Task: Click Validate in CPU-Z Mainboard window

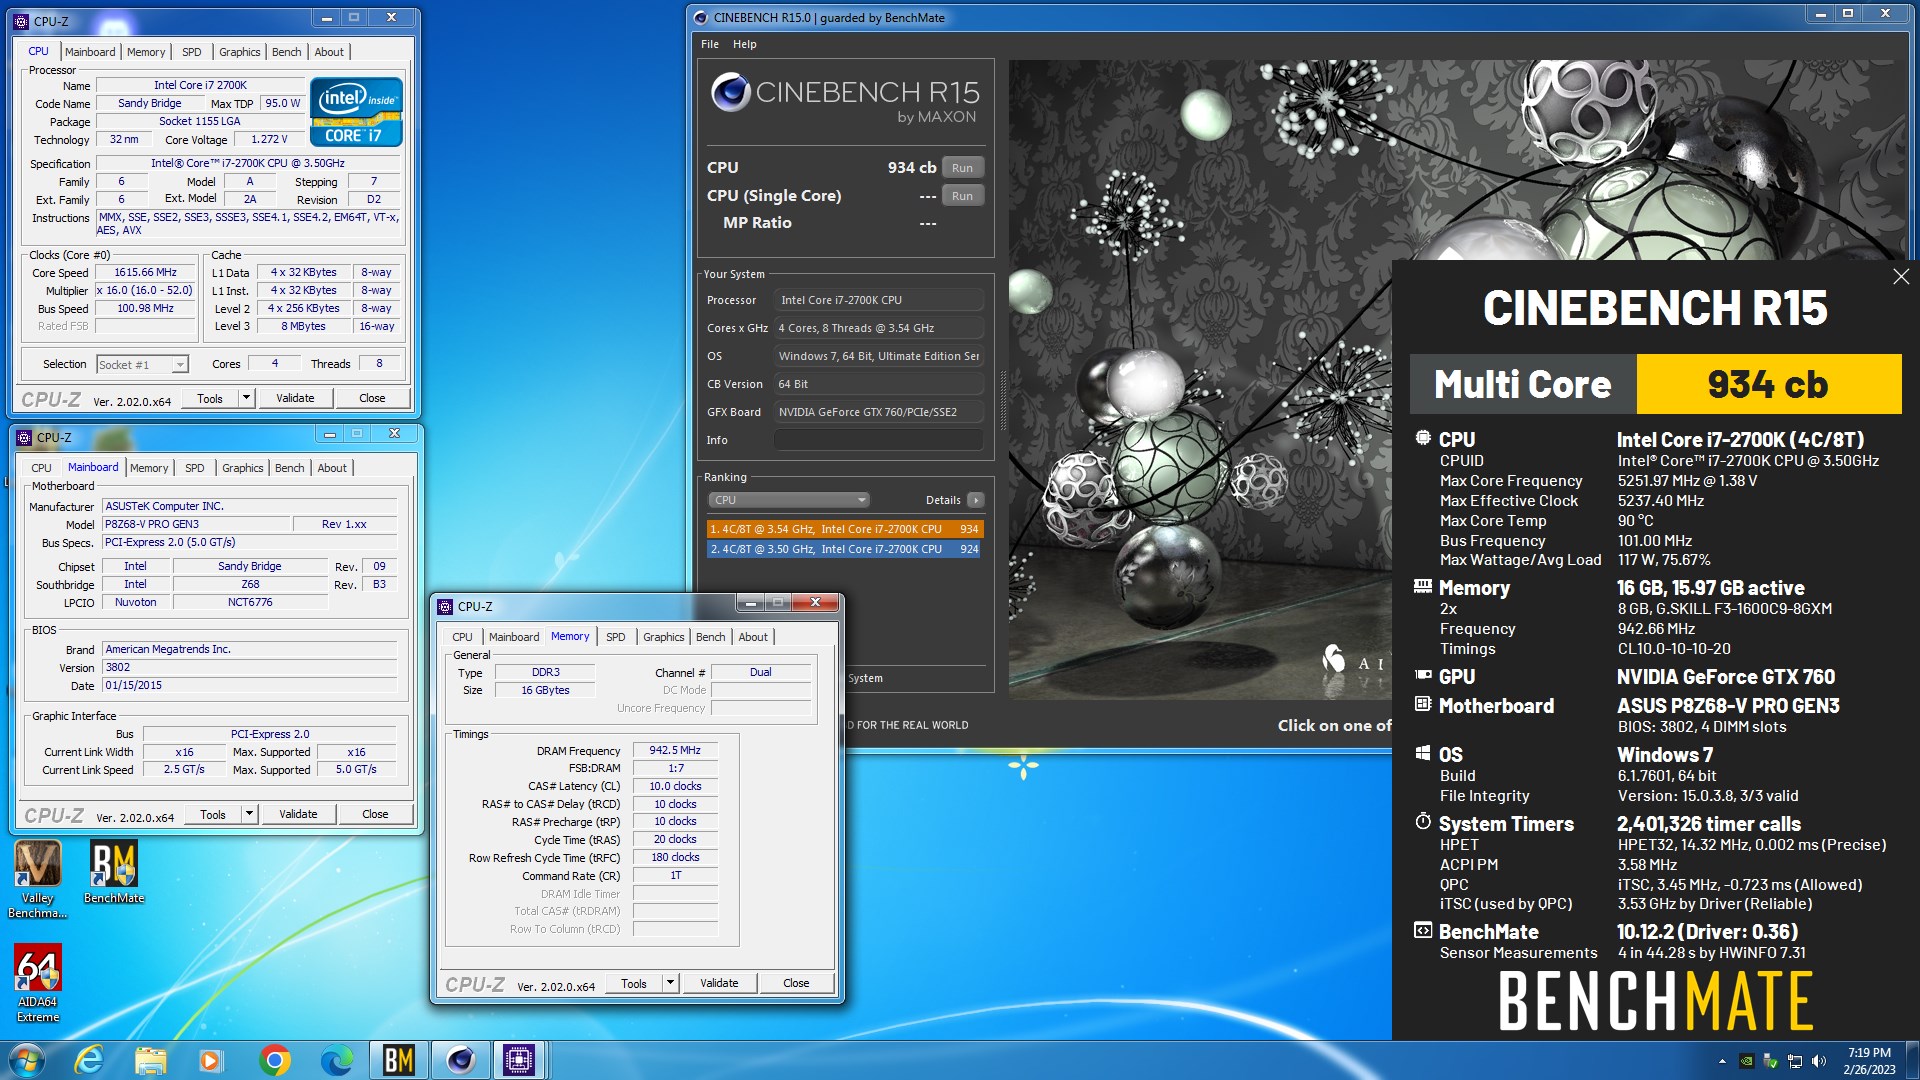Action: click(298, 814)
